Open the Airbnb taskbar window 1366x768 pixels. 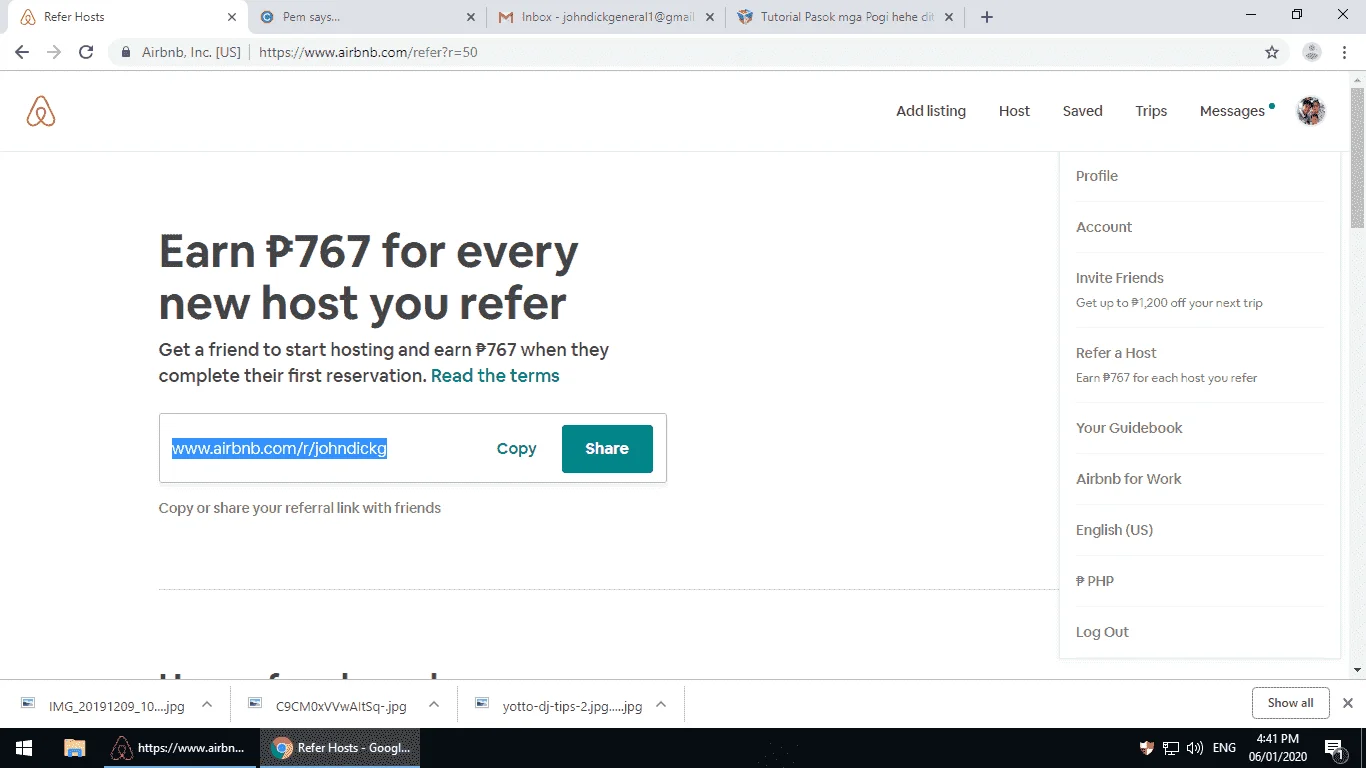[x=181, y=748]
